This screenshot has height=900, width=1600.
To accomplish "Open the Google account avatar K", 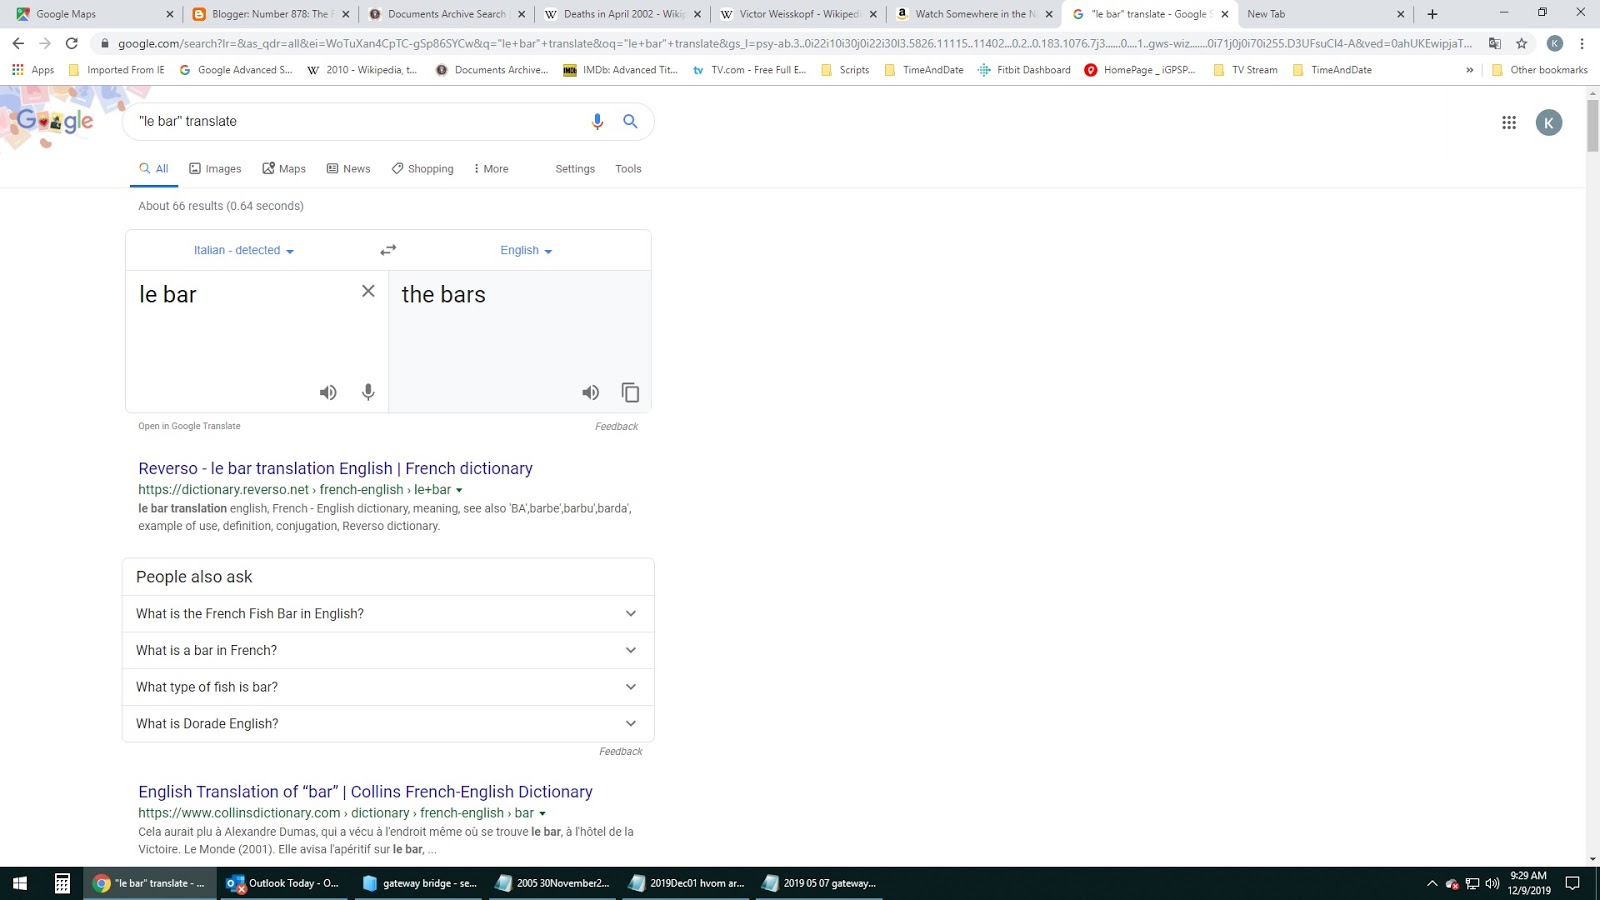I will click(1549, 123).
